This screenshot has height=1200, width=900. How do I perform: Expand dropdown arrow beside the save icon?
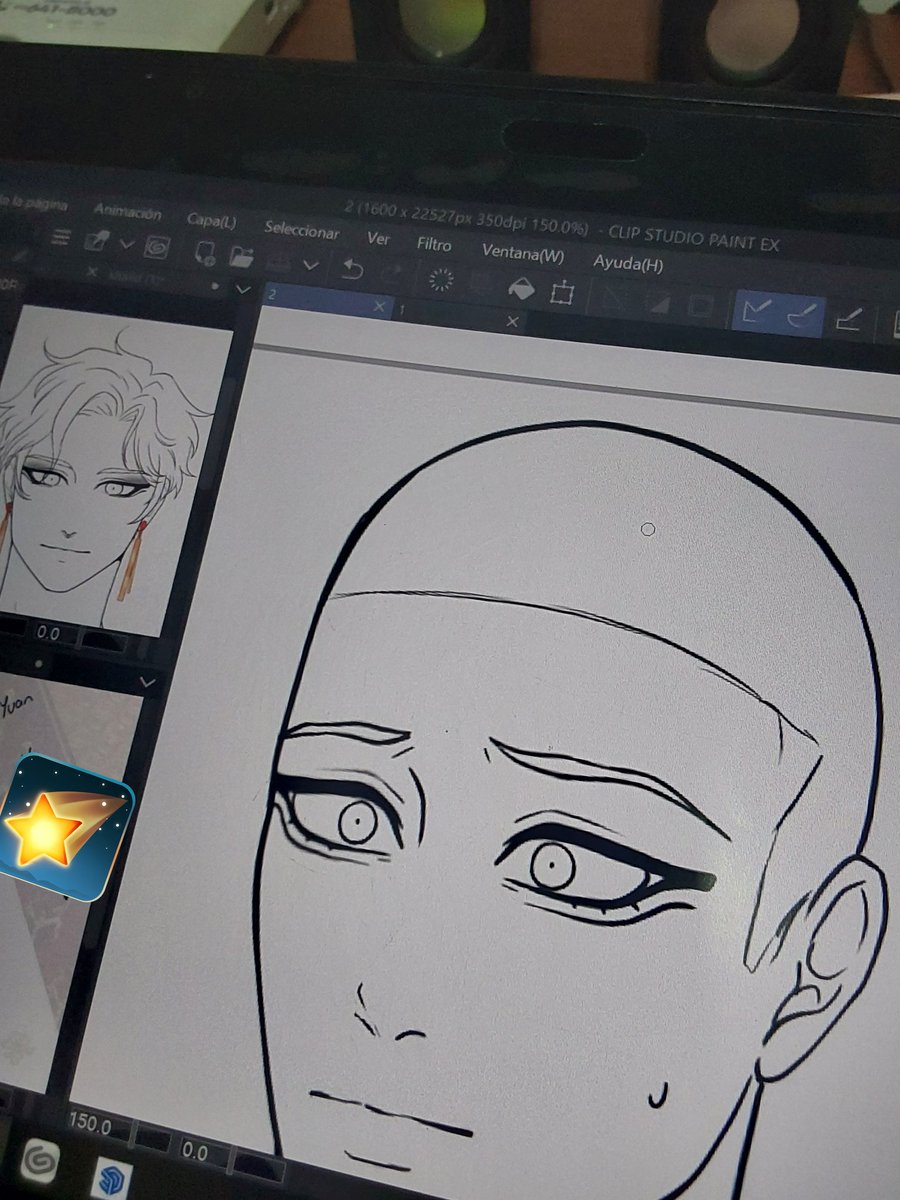coord(310,265)
